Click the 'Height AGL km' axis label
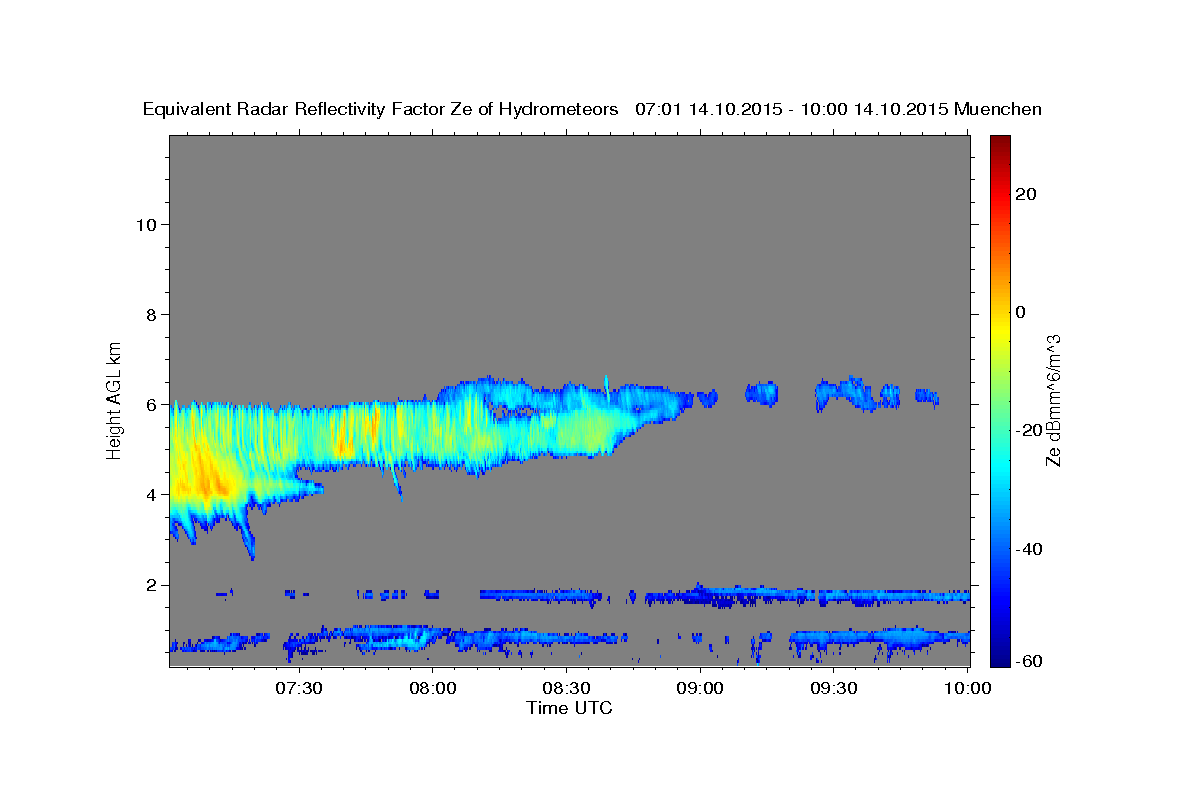This screenshot has width=1200, height=800. 115,399
